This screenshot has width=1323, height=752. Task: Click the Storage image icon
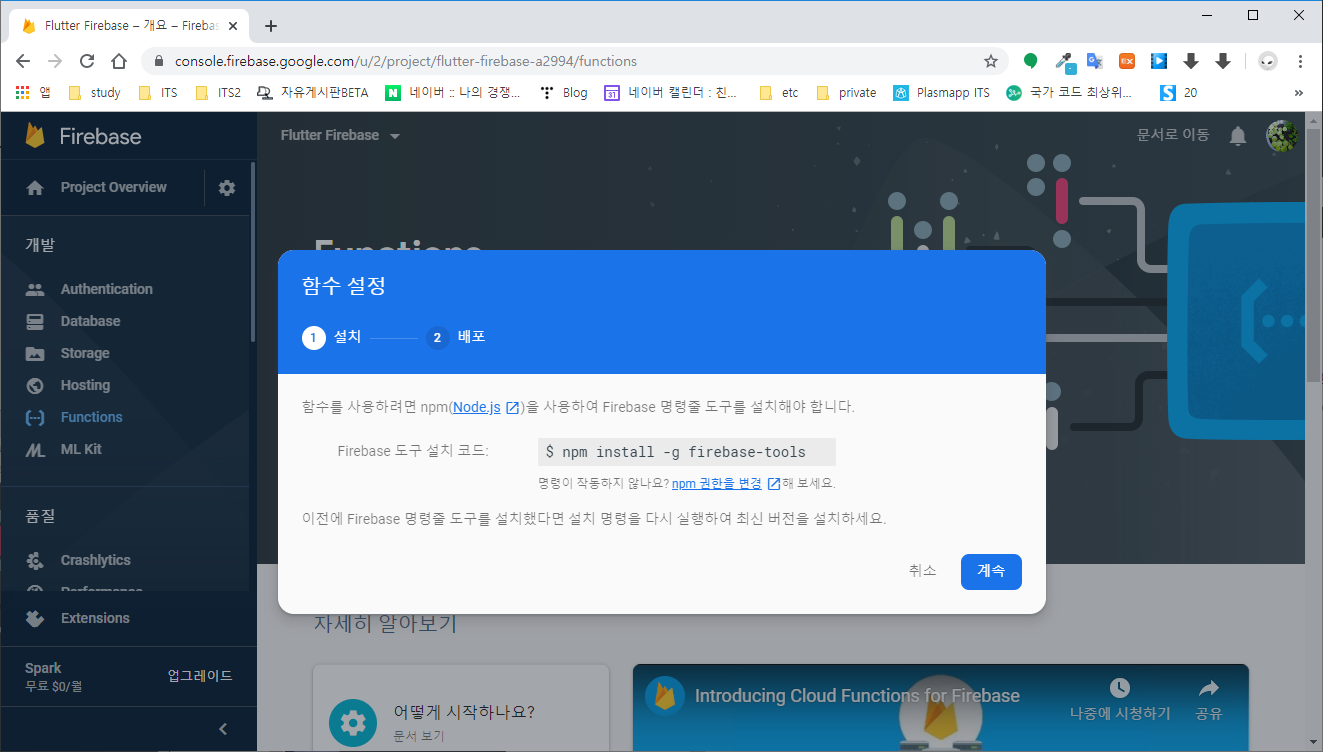click(x=35, y=353)
